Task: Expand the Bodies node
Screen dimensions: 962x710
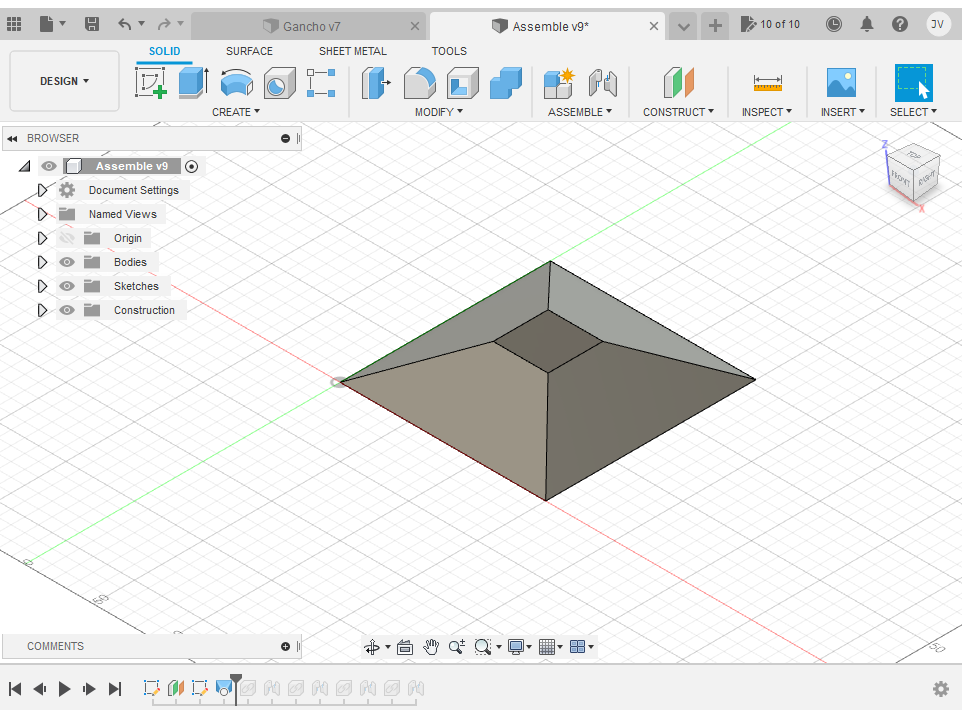Action: coord(42,262)
